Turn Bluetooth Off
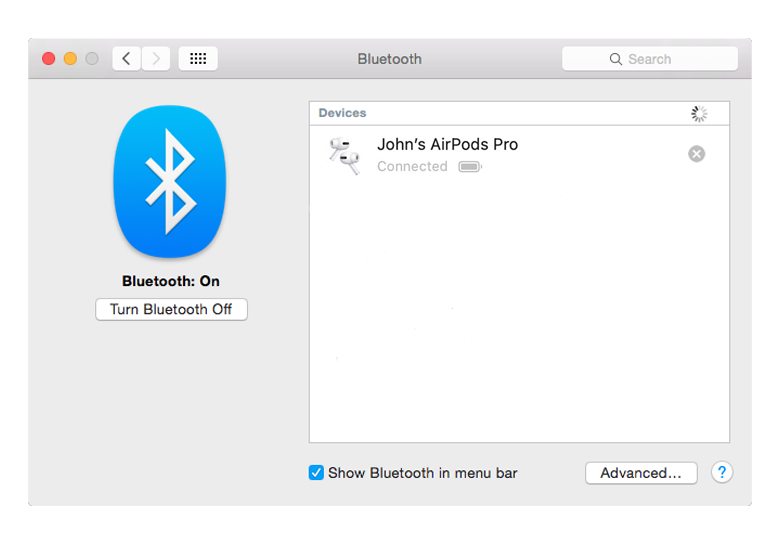 click(171, 310)
